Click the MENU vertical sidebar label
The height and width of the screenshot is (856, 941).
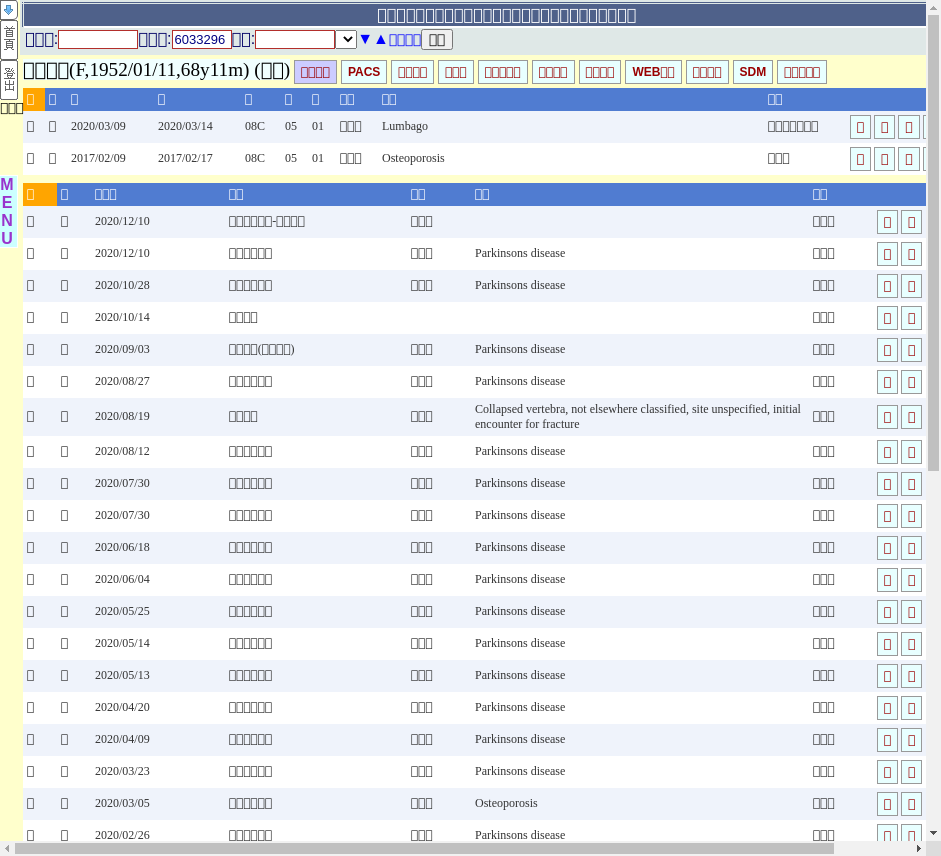[7, 211]
